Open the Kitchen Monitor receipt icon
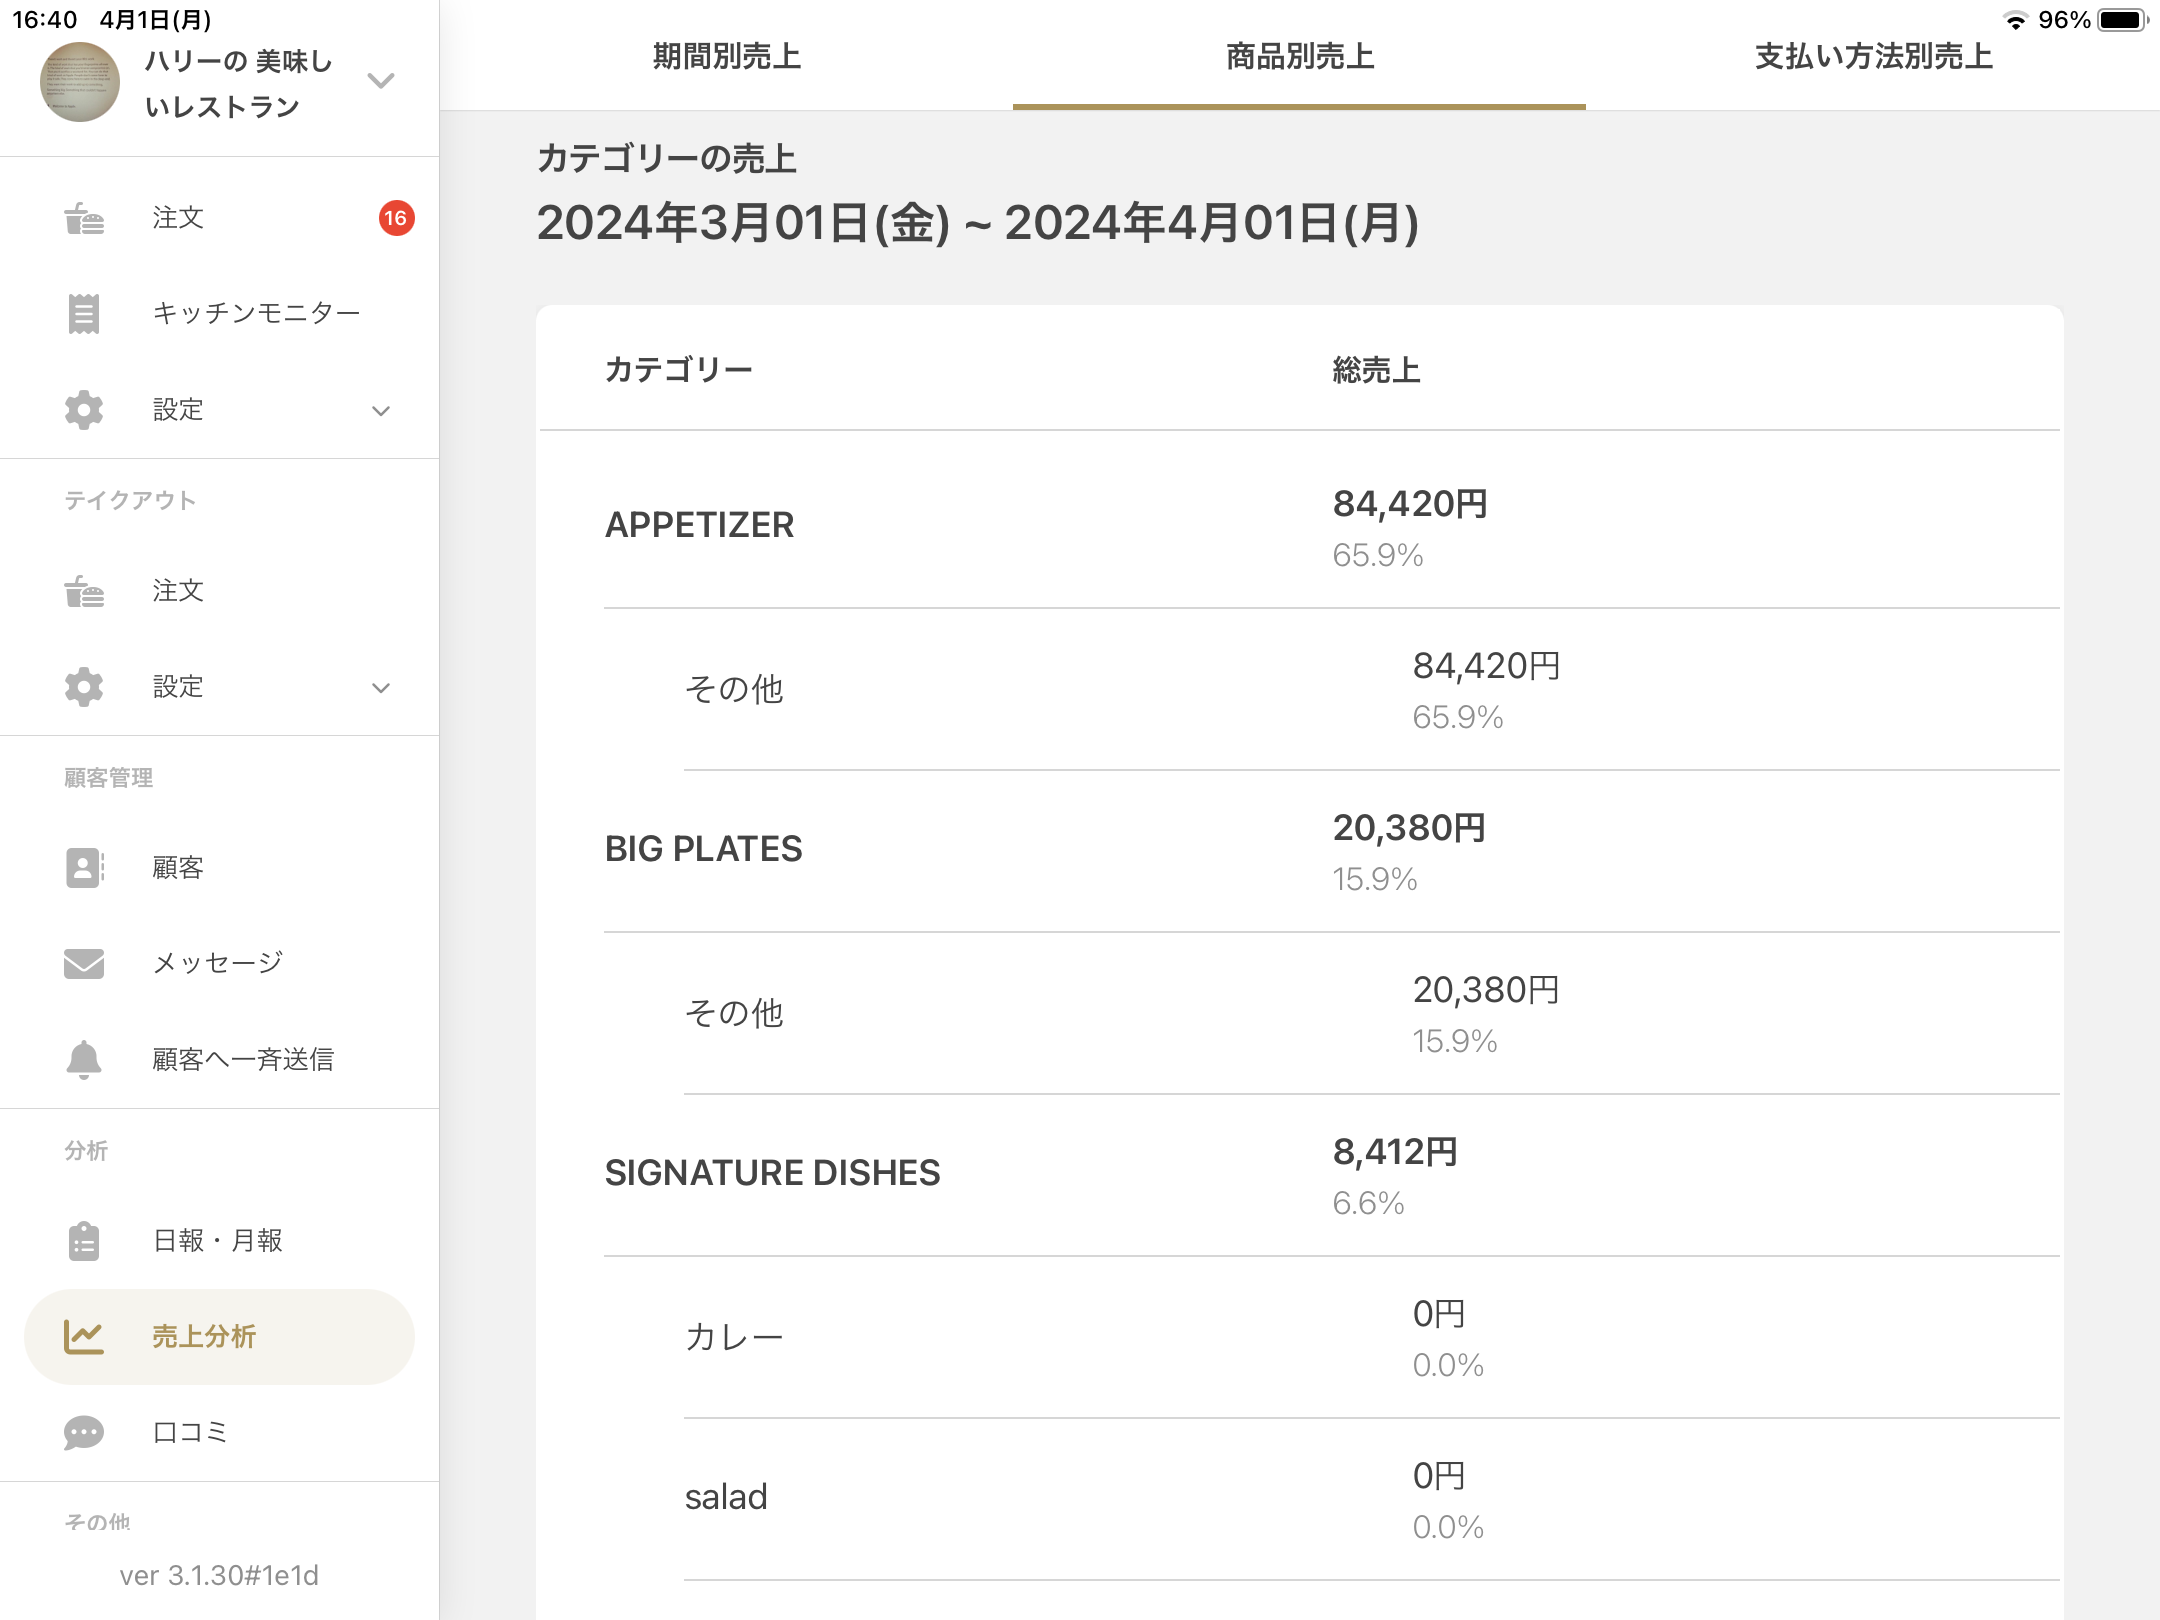Image resolution: width=2160 pixels, height=1620 pixels. pyautogui.click(x=84, y=314)
